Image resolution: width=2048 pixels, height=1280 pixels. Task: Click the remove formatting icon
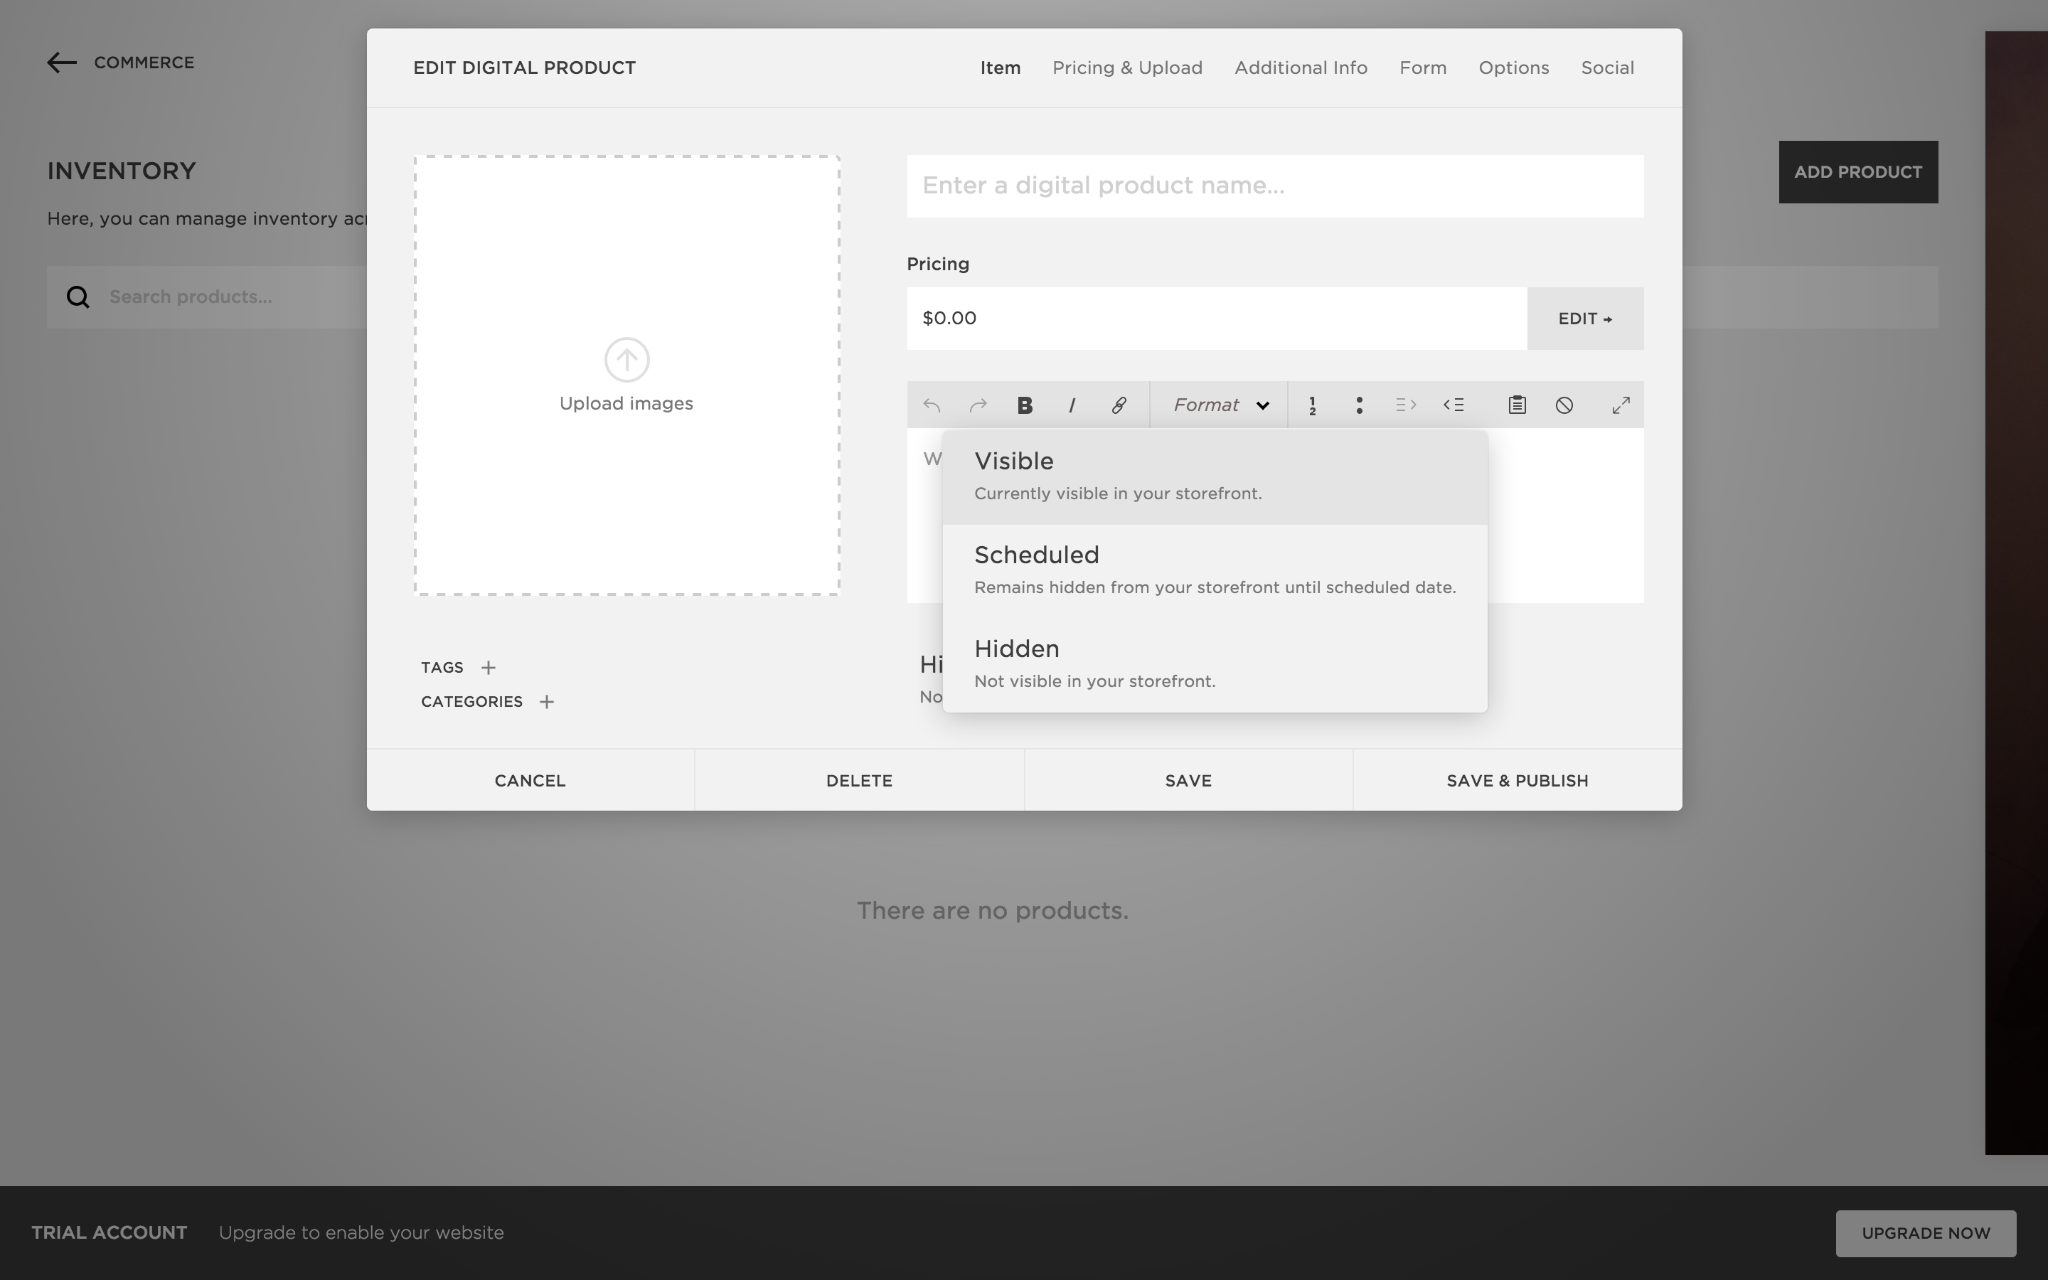[1564, 405]
